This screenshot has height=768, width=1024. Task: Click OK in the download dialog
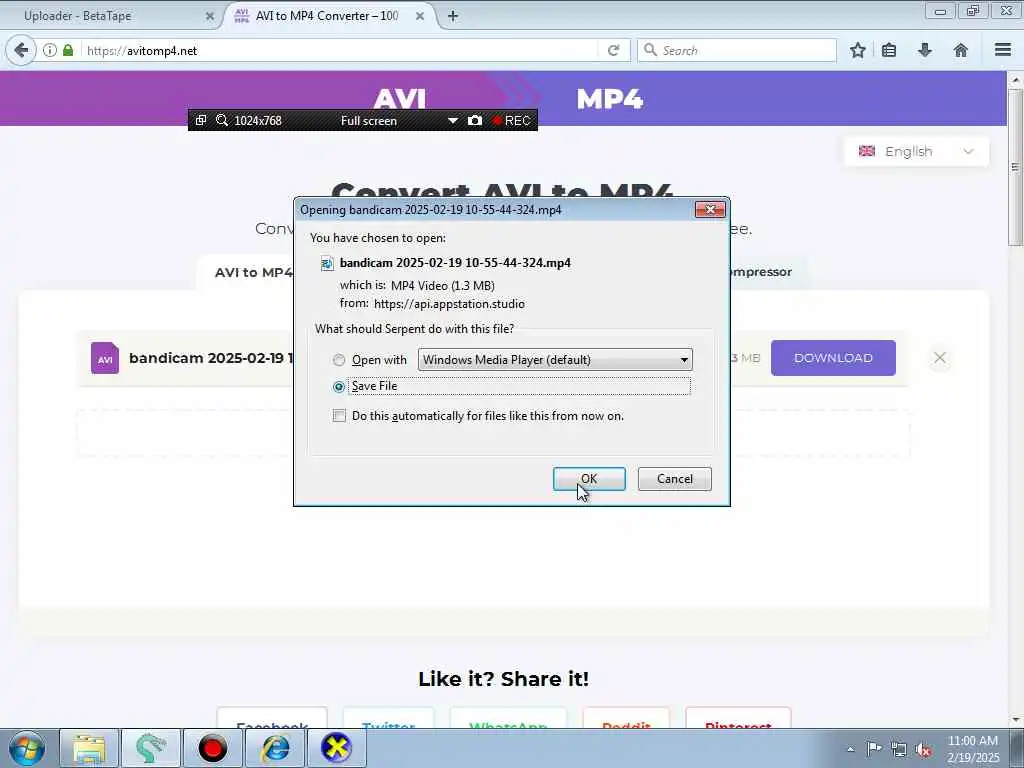point(589,479)
